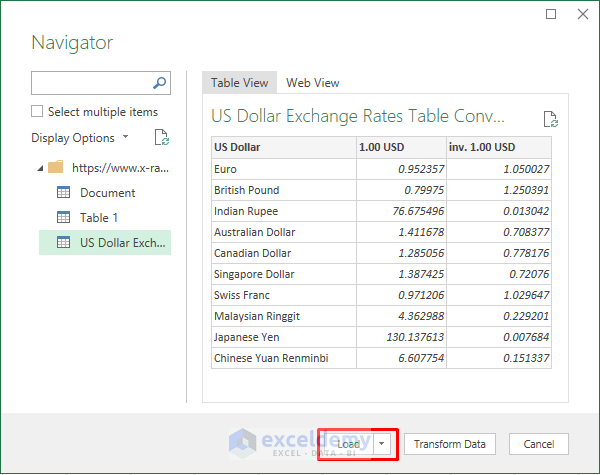
Task: Click the Transform Data button
Action: tap(450, 444)
